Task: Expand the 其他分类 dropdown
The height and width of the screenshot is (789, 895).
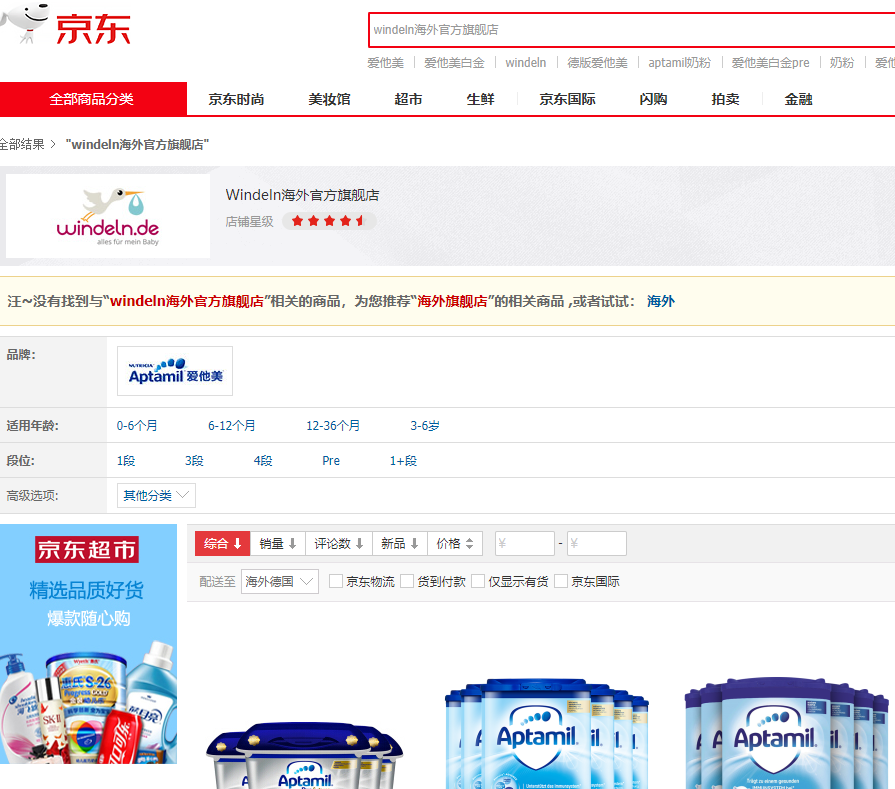Action: (156, 495)
